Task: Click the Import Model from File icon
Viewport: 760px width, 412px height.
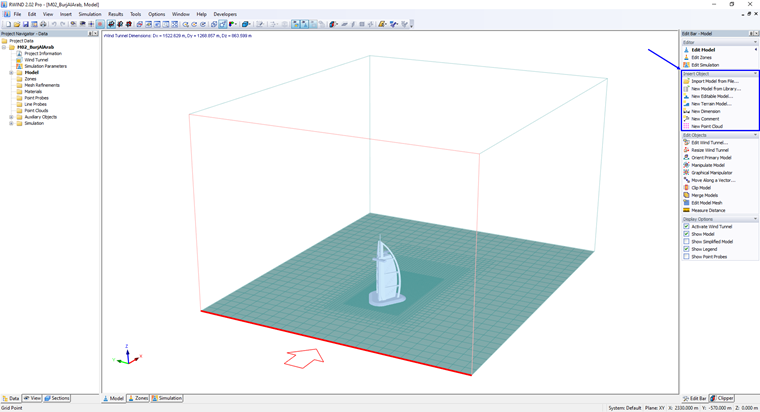Action: [686, 81]
